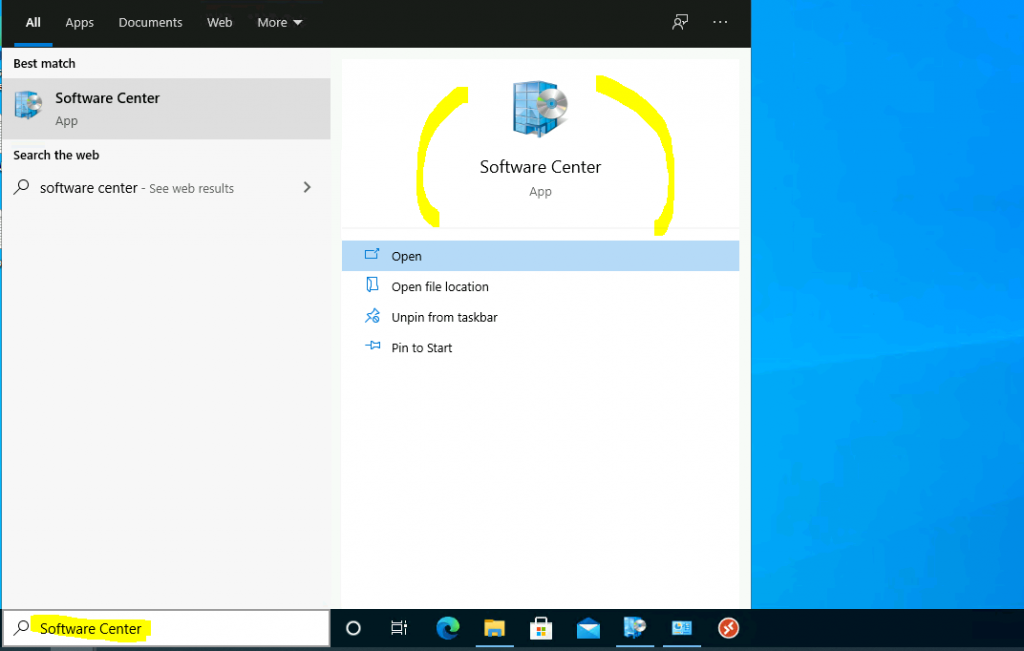Open the red remote desktop taskbar icon
The image size is (1024, 651).
(729, 628)
